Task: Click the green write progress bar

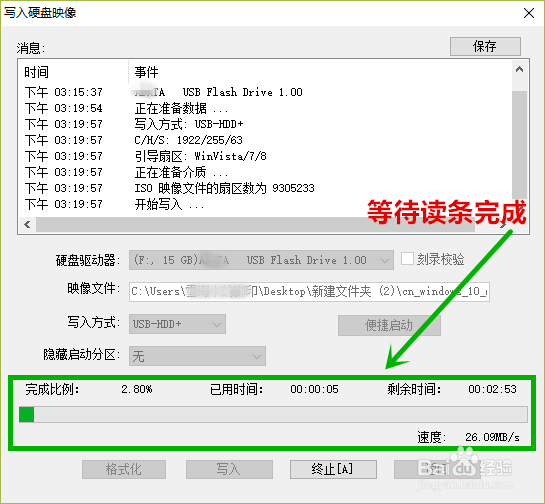Action: coord(273,414)
